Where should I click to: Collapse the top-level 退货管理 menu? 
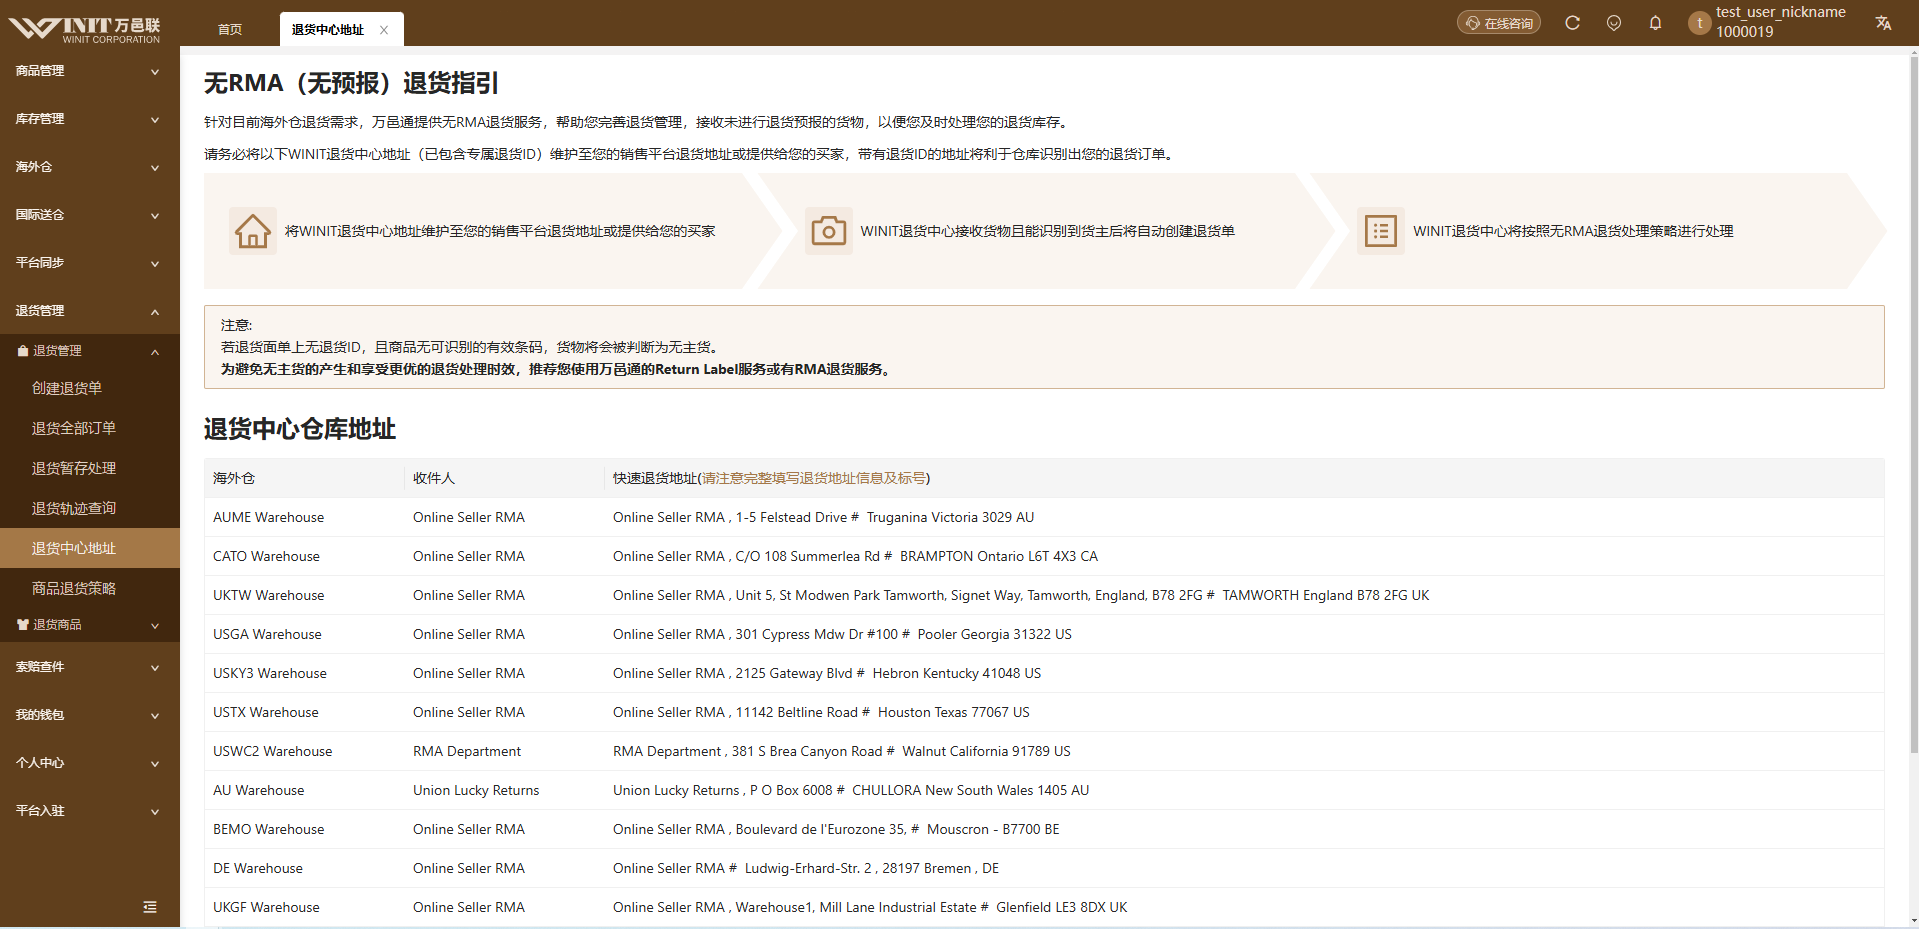click(90, 311)
